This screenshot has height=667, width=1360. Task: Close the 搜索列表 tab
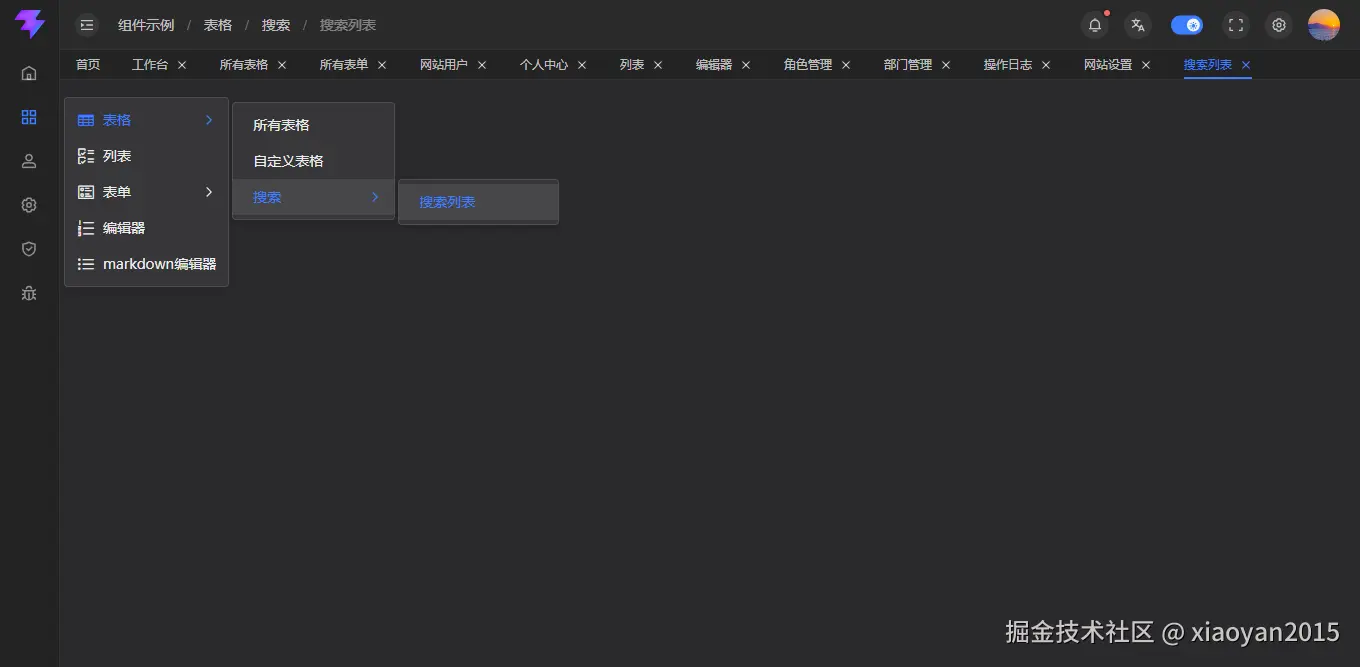(x=1246, y=65)
